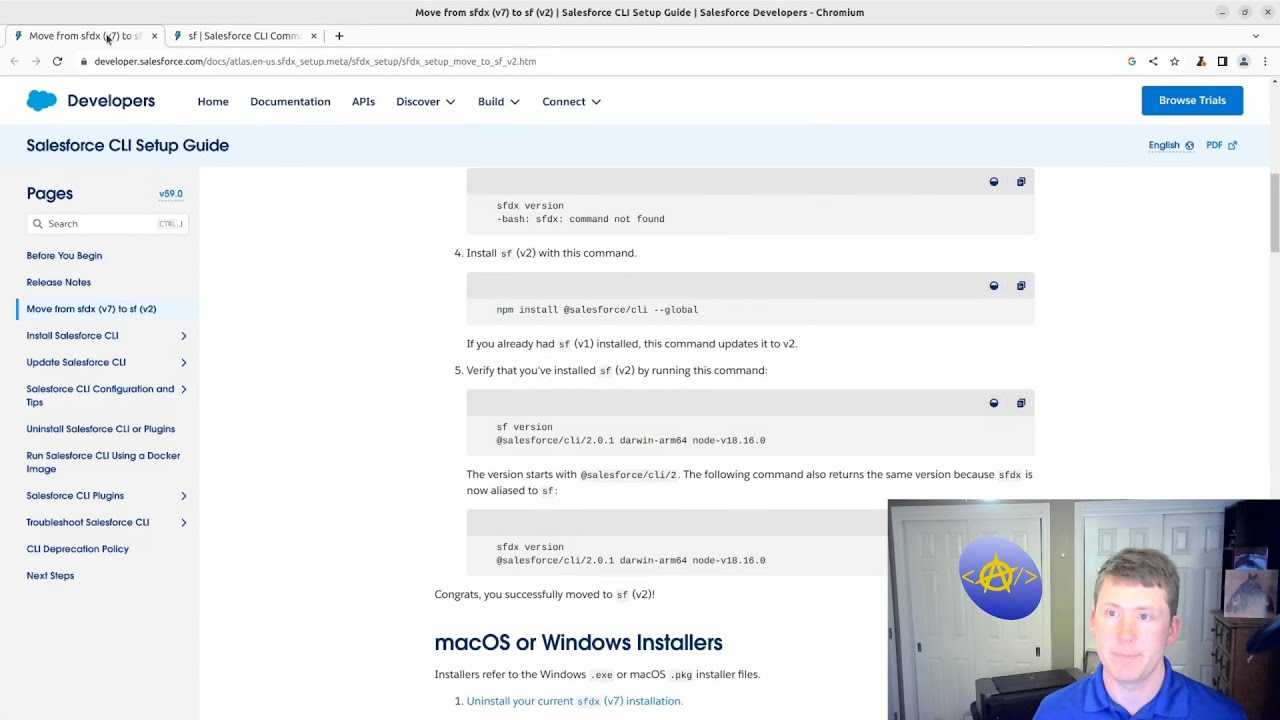This screenshot has width=1280, height=720.
Task: Open Release Notes page
Action: (58, 282)
